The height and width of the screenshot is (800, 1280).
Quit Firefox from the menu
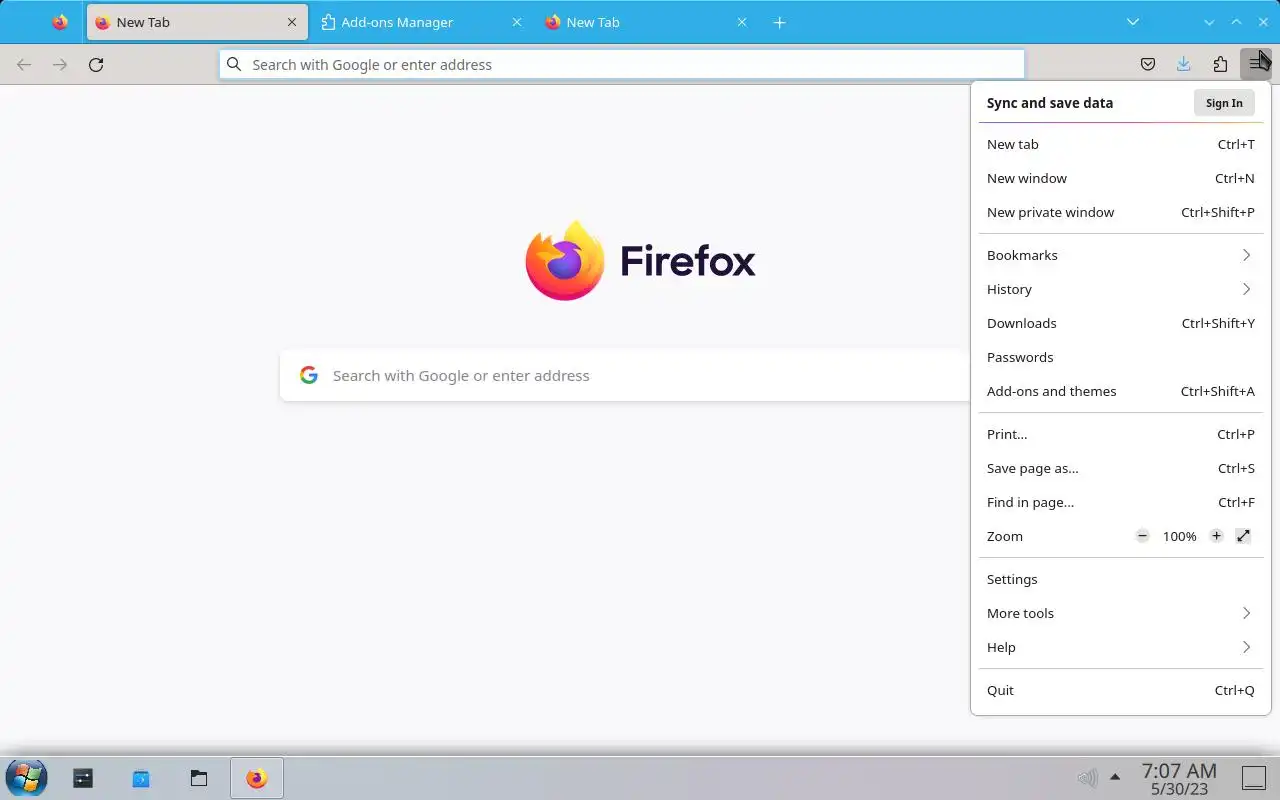(1121, 690)
